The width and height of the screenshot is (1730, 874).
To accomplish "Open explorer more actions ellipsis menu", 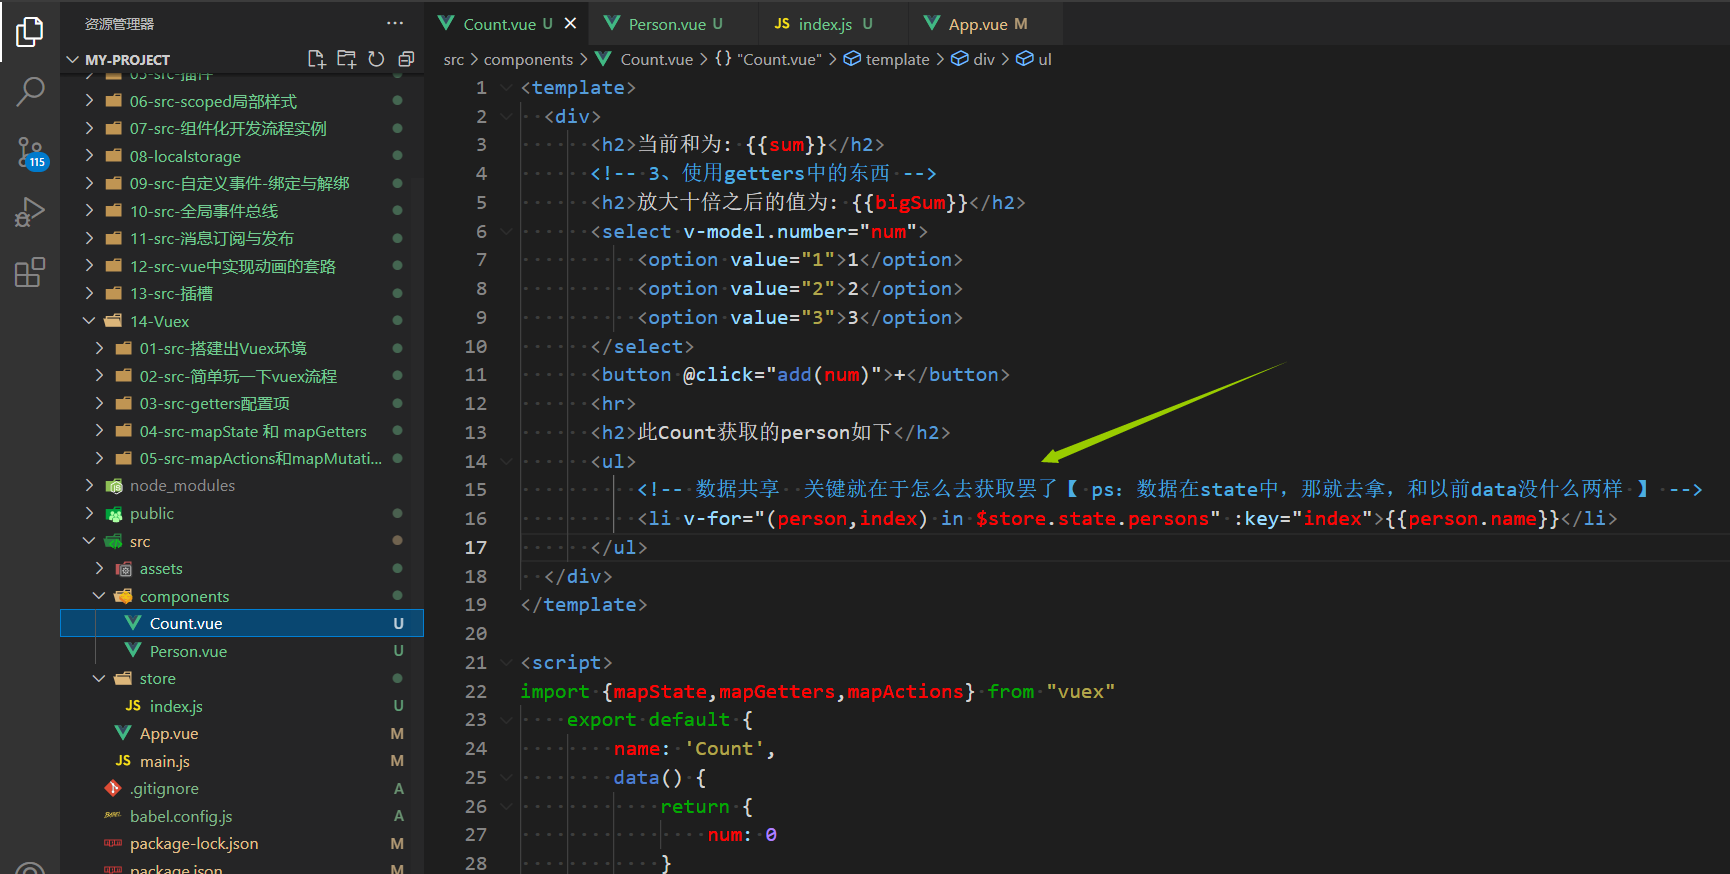I will point(395,23).
